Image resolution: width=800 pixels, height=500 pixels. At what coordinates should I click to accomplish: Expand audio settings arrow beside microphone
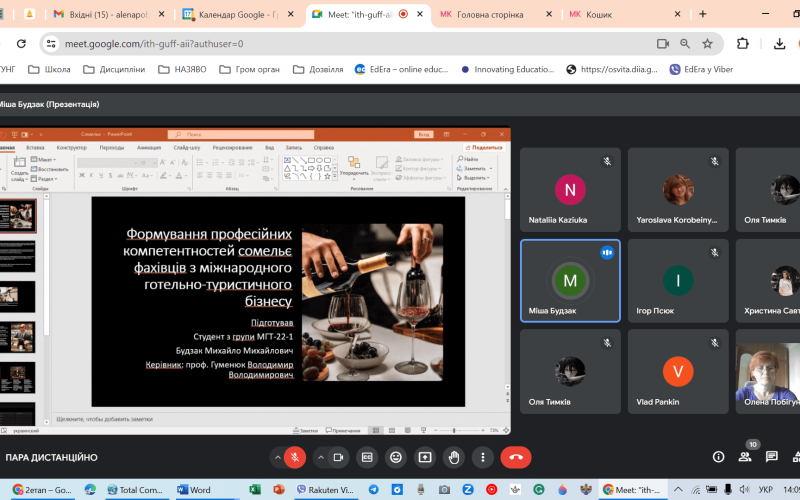[277, 457]
